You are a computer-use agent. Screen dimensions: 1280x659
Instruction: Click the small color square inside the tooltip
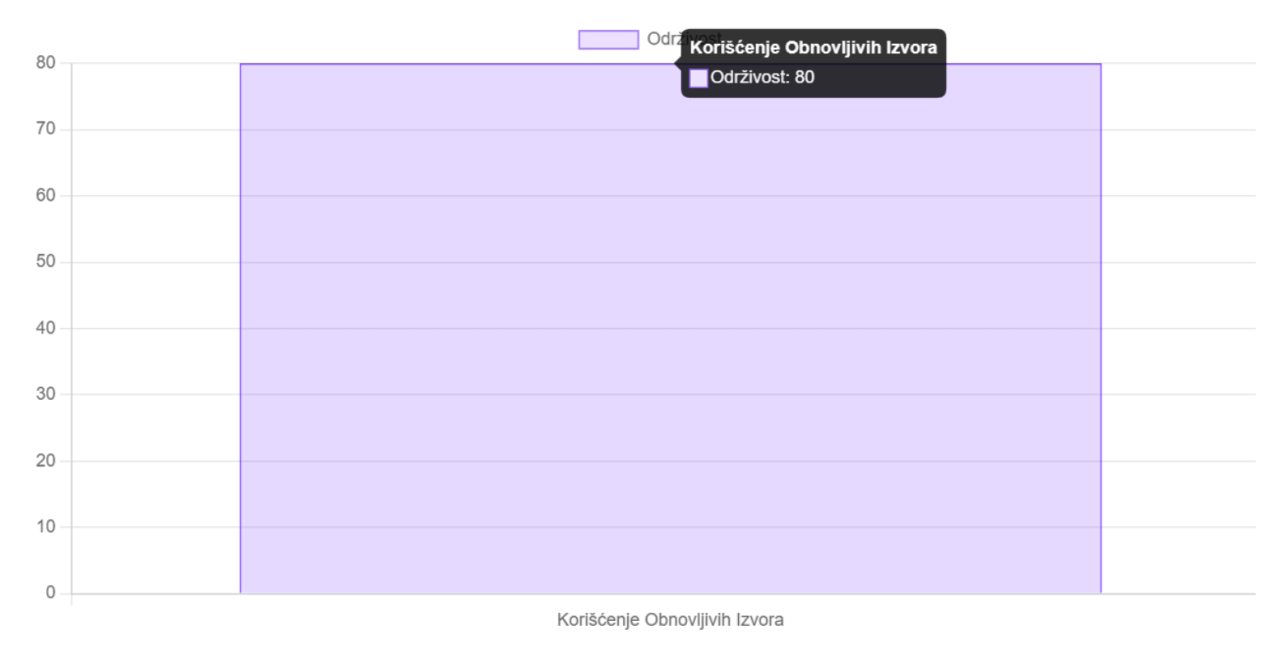[699, 77]
